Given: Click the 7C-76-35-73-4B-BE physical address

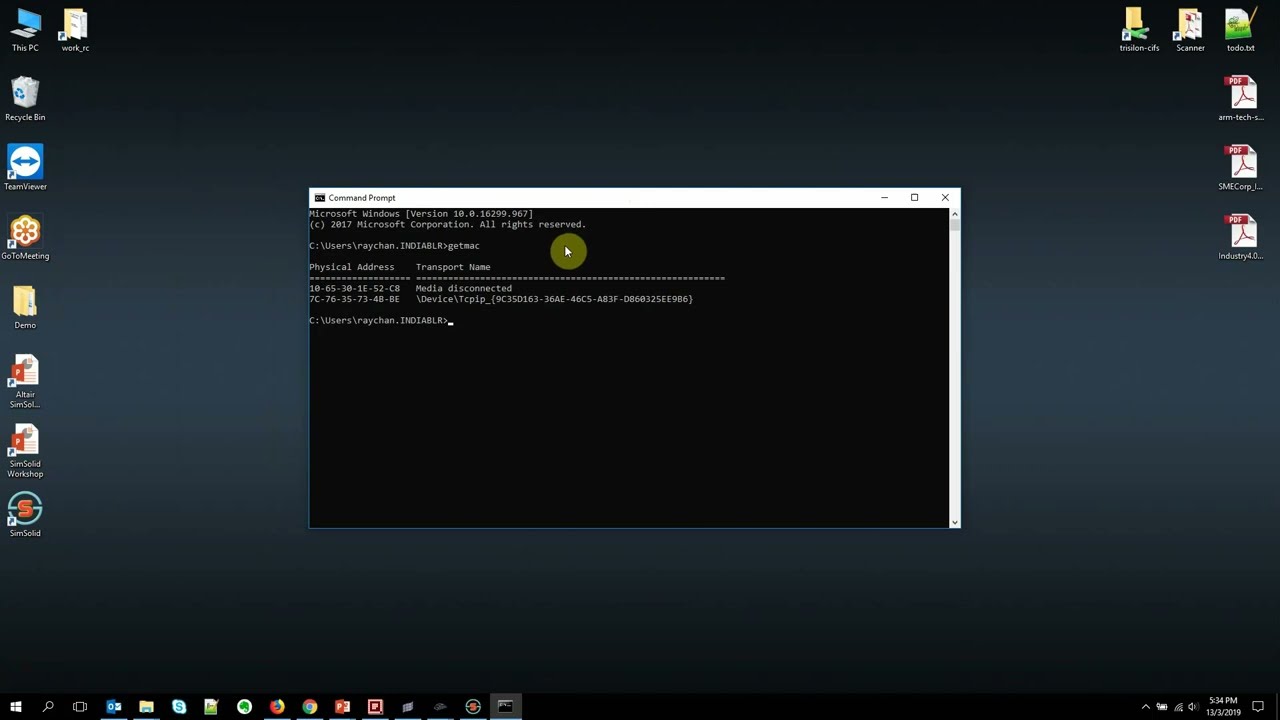Looking at the screenshot, I should click(354, 299).
